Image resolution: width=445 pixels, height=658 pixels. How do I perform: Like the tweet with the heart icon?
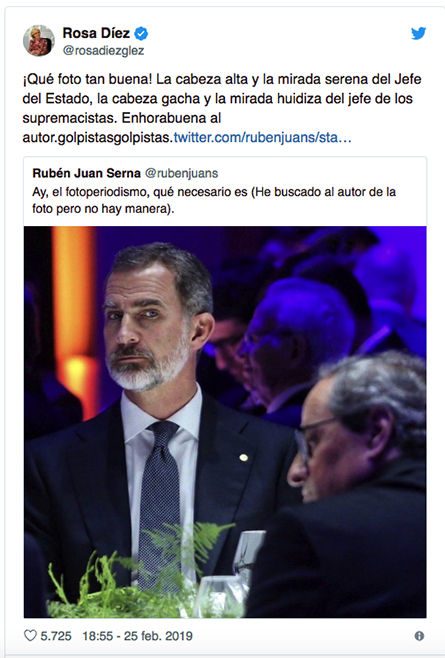point(30,635)
